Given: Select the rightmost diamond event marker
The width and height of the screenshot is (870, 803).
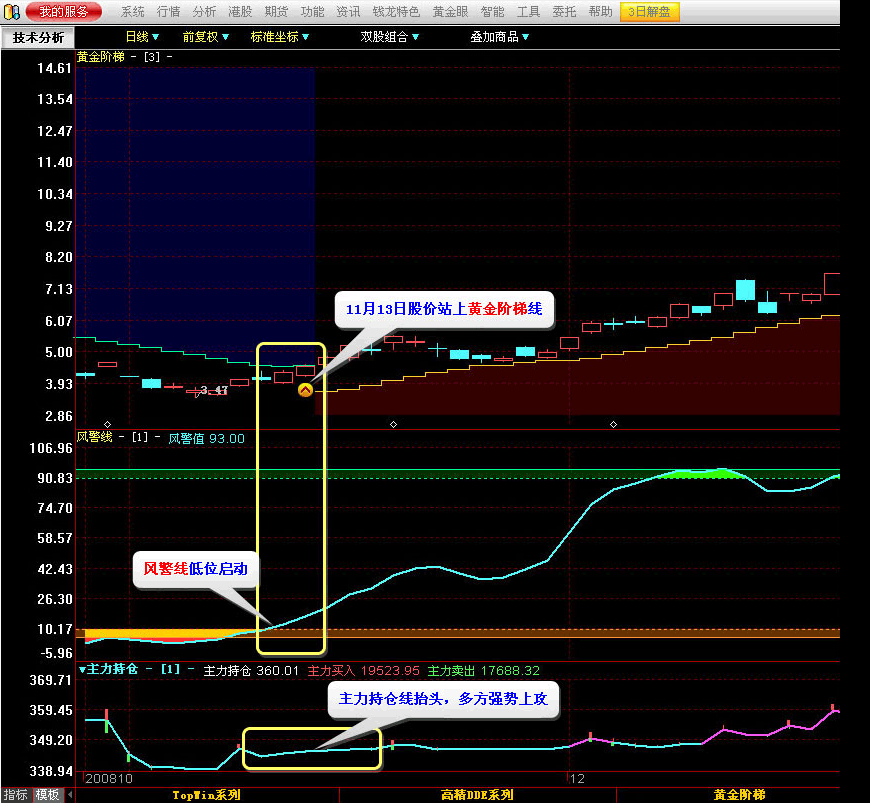Looking at the screenshot, I should [x=613, y=425].
